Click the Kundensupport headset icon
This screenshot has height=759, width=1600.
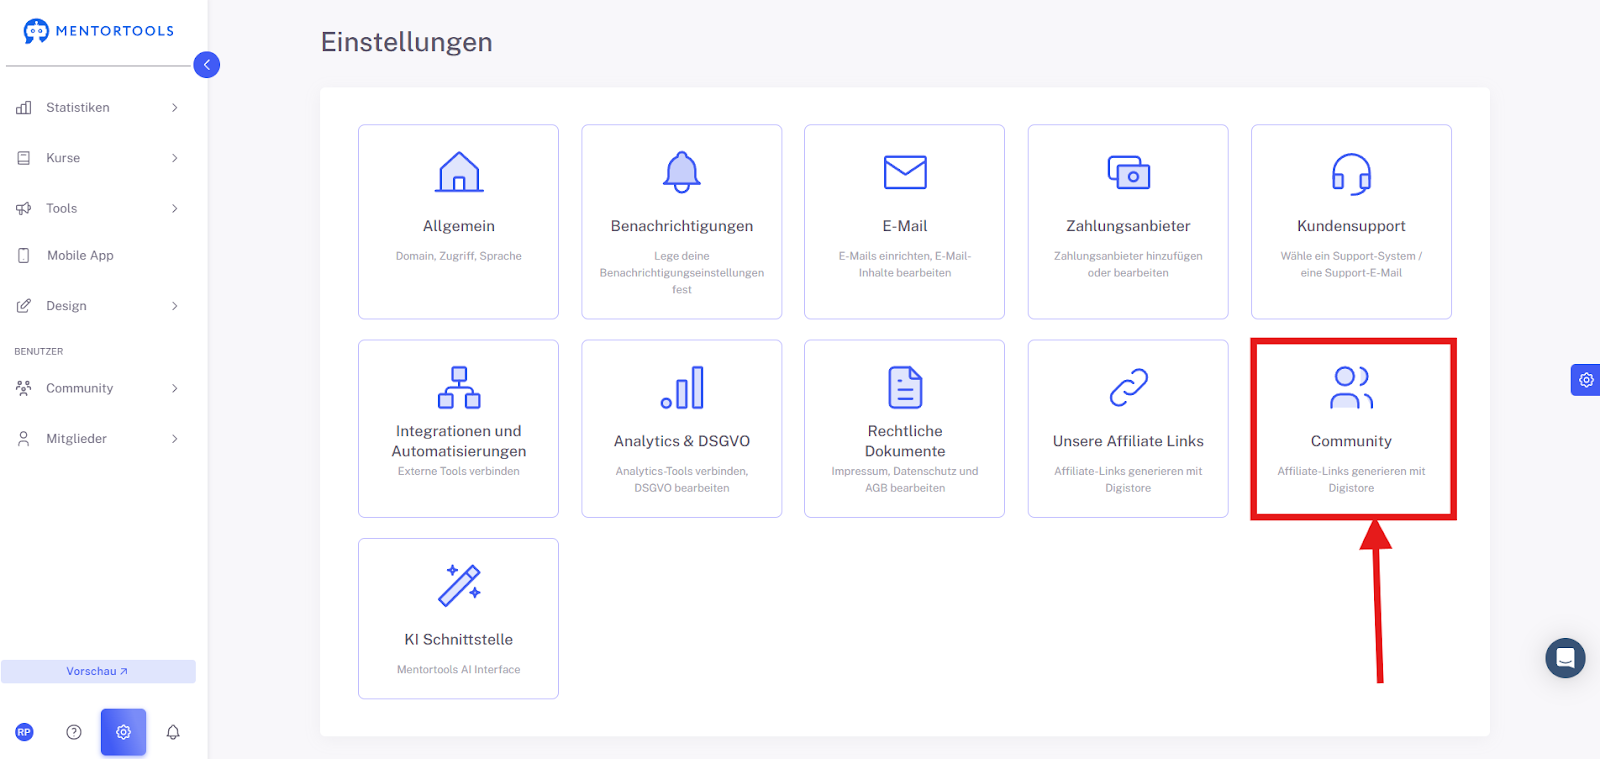(1351, 173)
